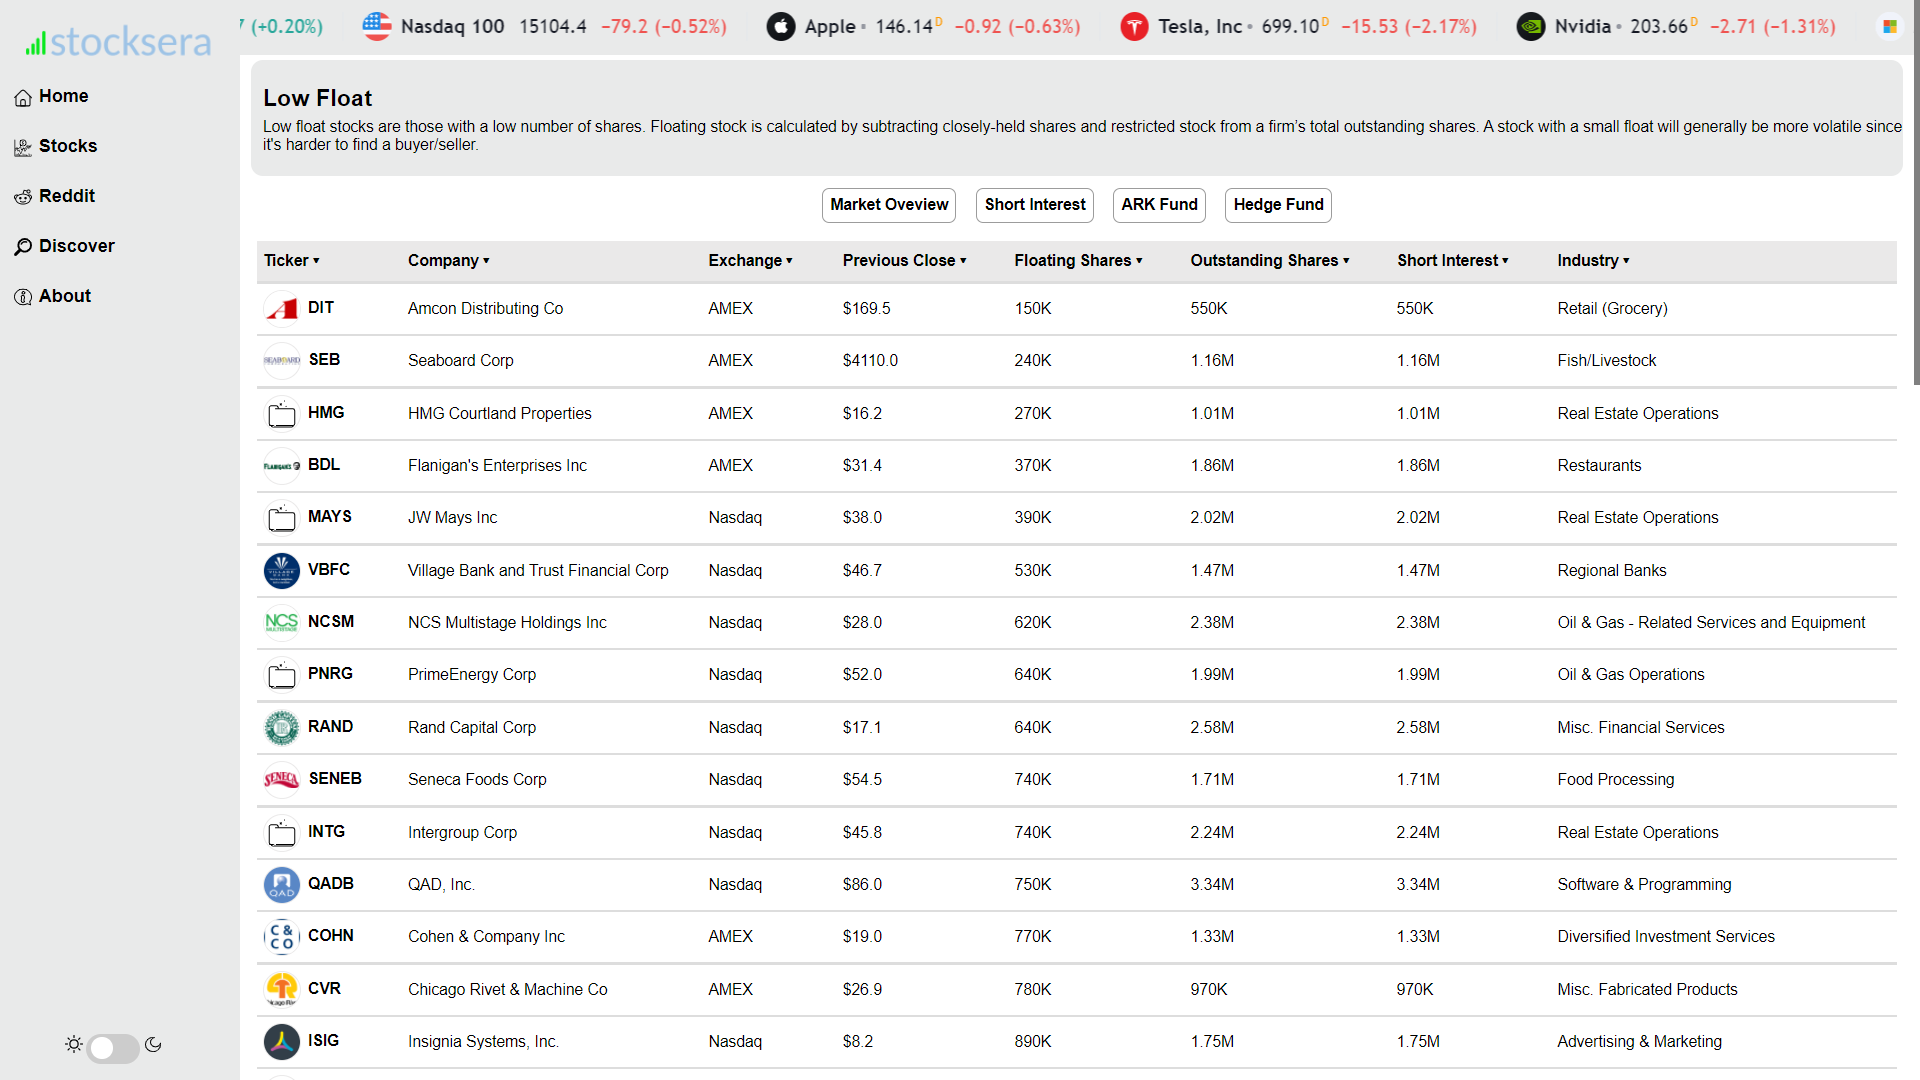The height and width of the screenshot is (1080, 1920).
Task: Click the Apple logo in ticker bar
Action: coord(780,27)
